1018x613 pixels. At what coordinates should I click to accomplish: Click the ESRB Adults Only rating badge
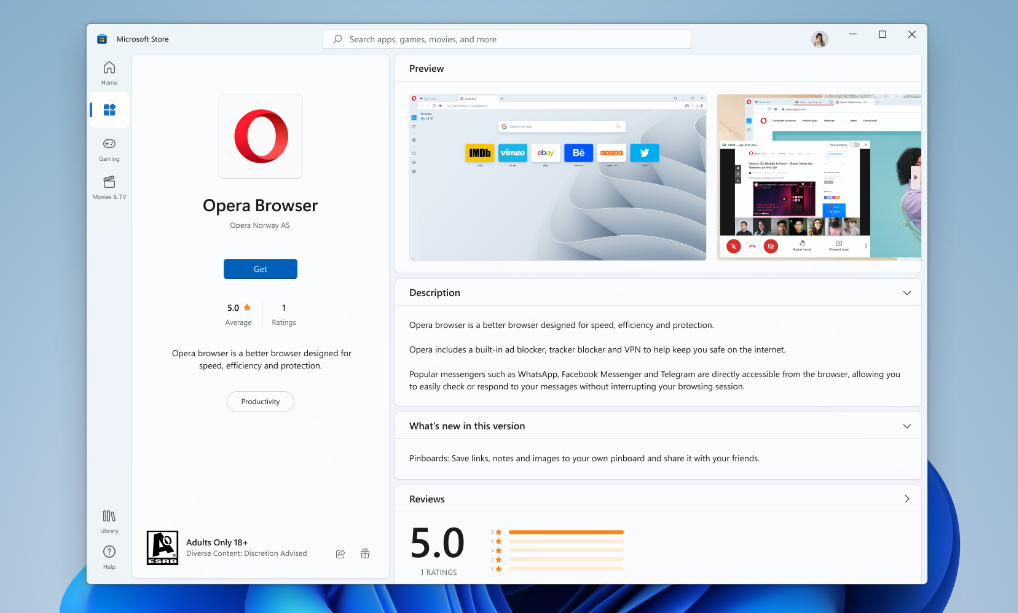click(162, 547)
